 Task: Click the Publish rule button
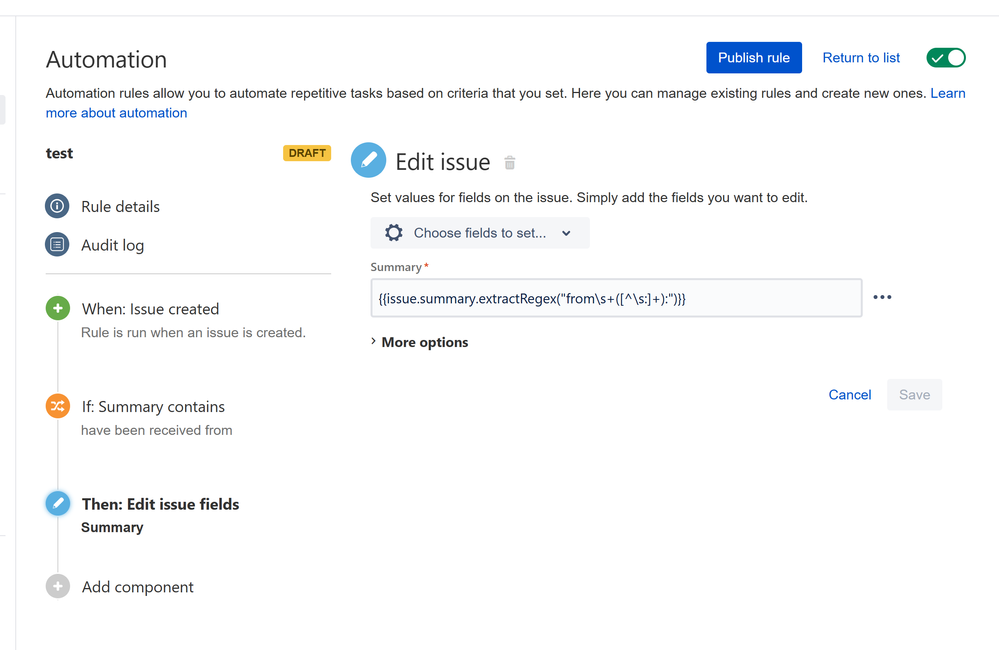click(754, 58)
